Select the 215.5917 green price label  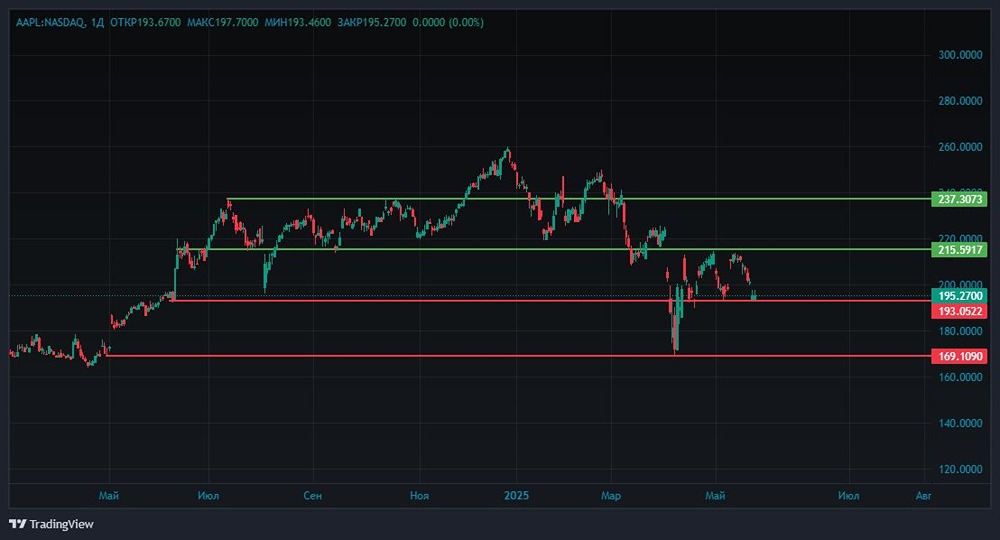[x=959, y=249]
